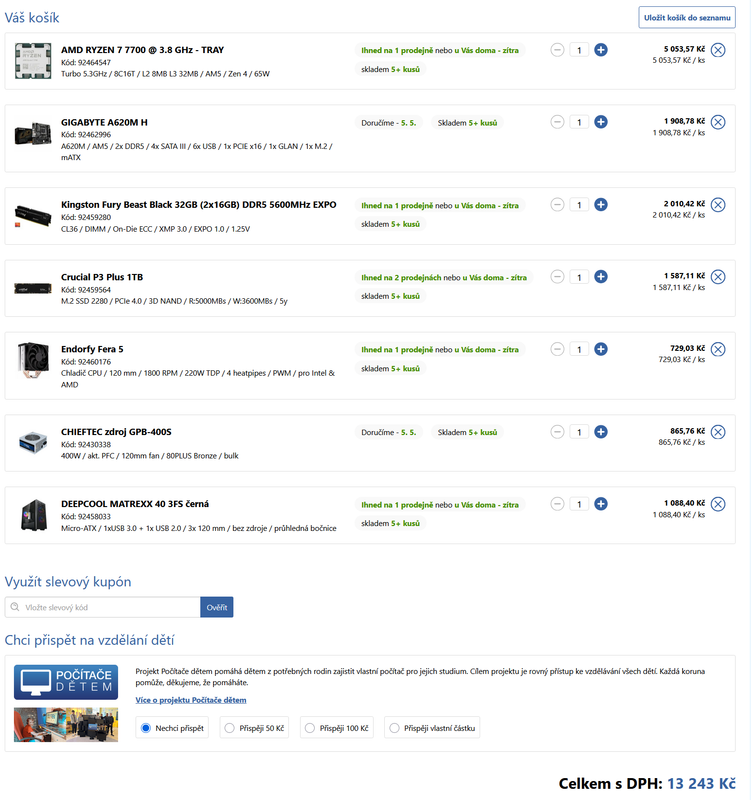Open Endorfy Fera 5 cooler thumbnail
This screenshot has width=751, height=800.
[x=33, y=360]
